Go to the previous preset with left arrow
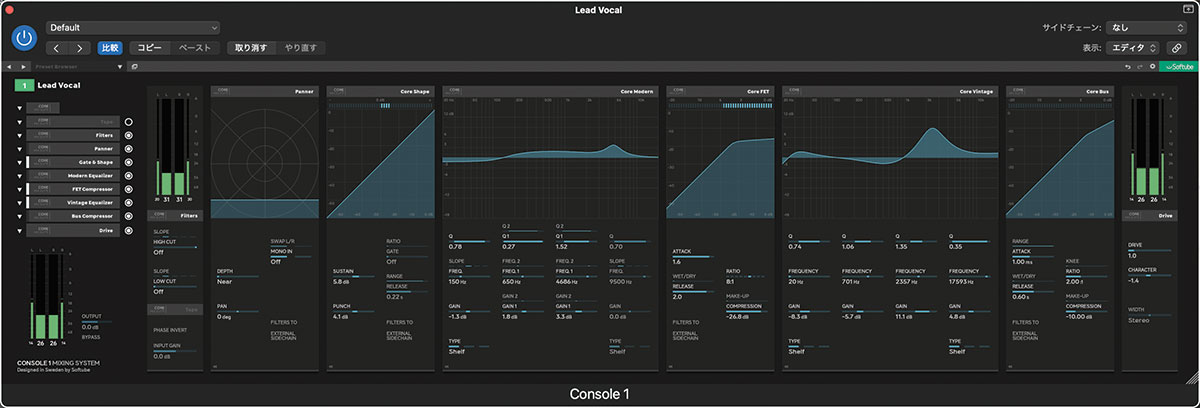Image resolution: width=1200 pixels, height=408 pixels. pyautogui.click(x=56, y=48)
